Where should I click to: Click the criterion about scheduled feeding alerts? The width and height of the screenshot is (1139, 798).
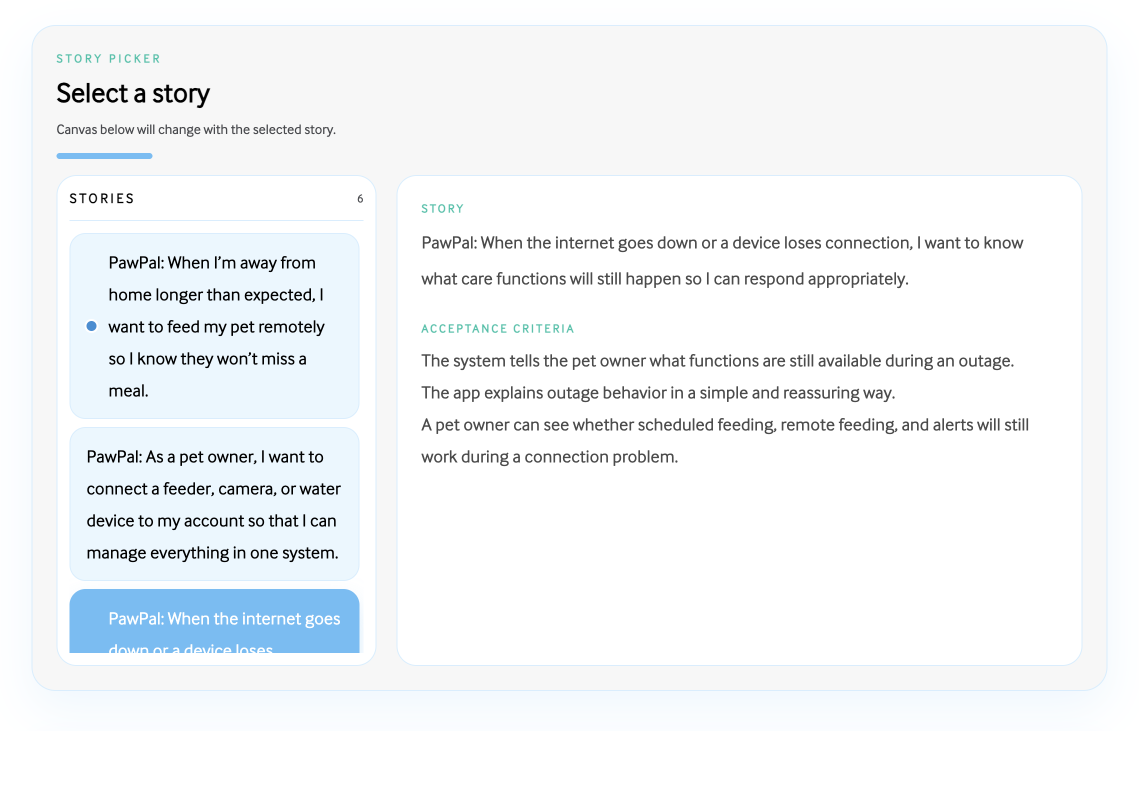(725, 441)
